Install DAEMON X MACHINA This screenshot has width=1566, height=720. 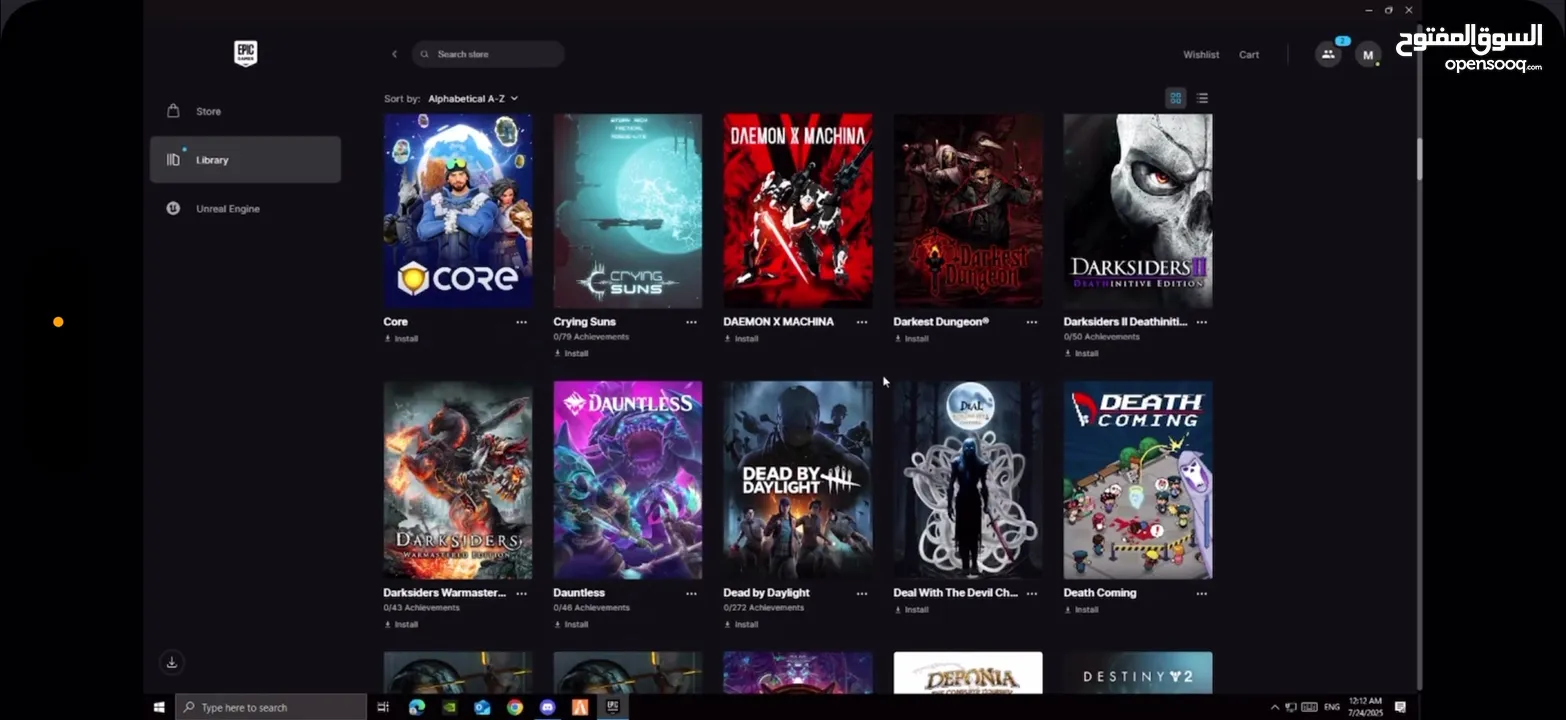coord(741,339)
